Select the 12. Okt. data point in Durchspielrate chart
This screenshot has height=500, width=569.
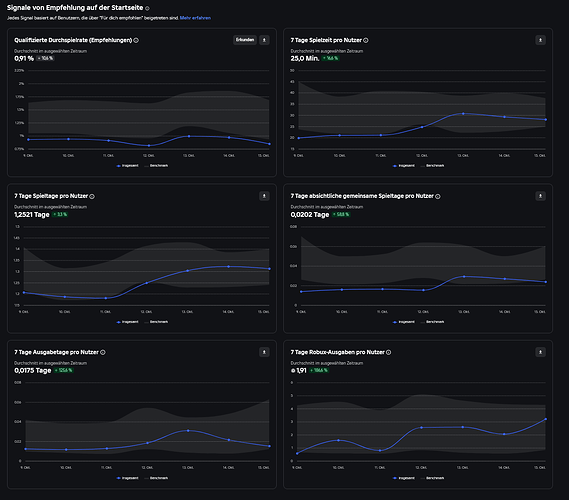click(x=149, y=146)
